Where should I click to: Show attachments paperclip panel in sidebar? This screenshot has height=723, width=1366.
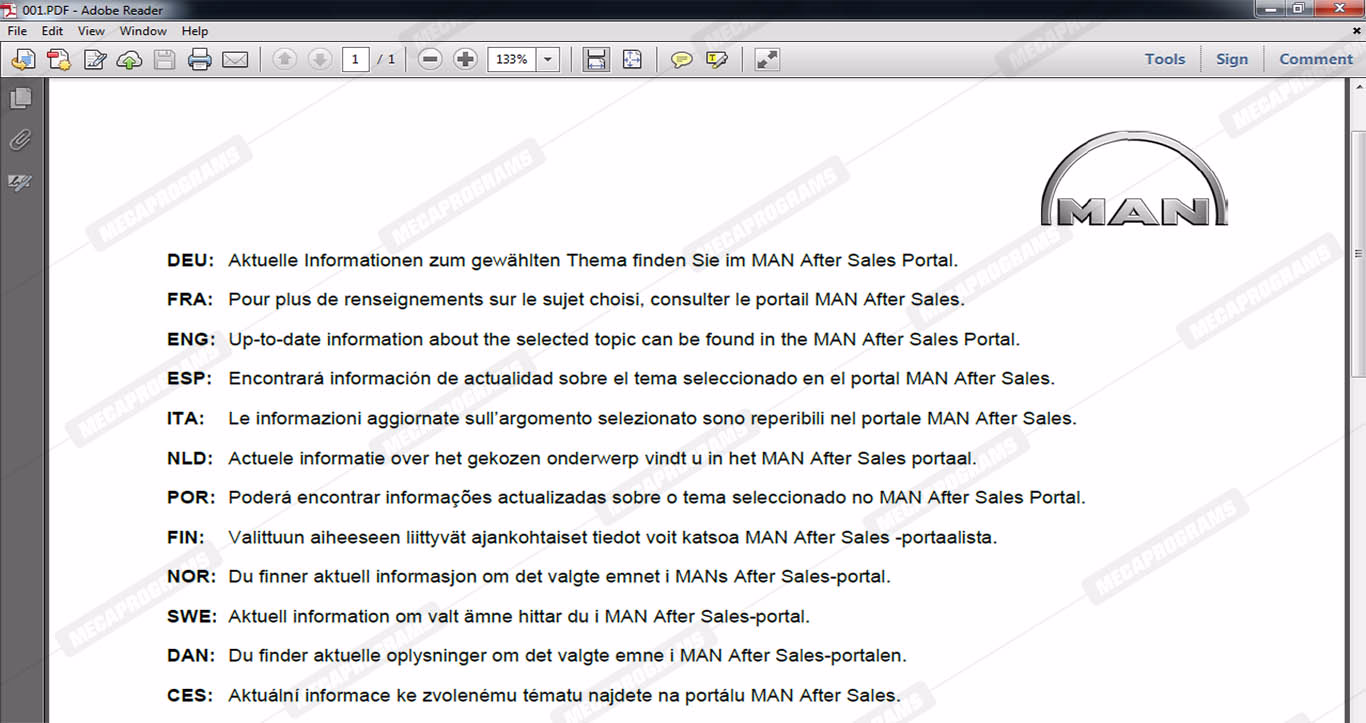point(20,140)
